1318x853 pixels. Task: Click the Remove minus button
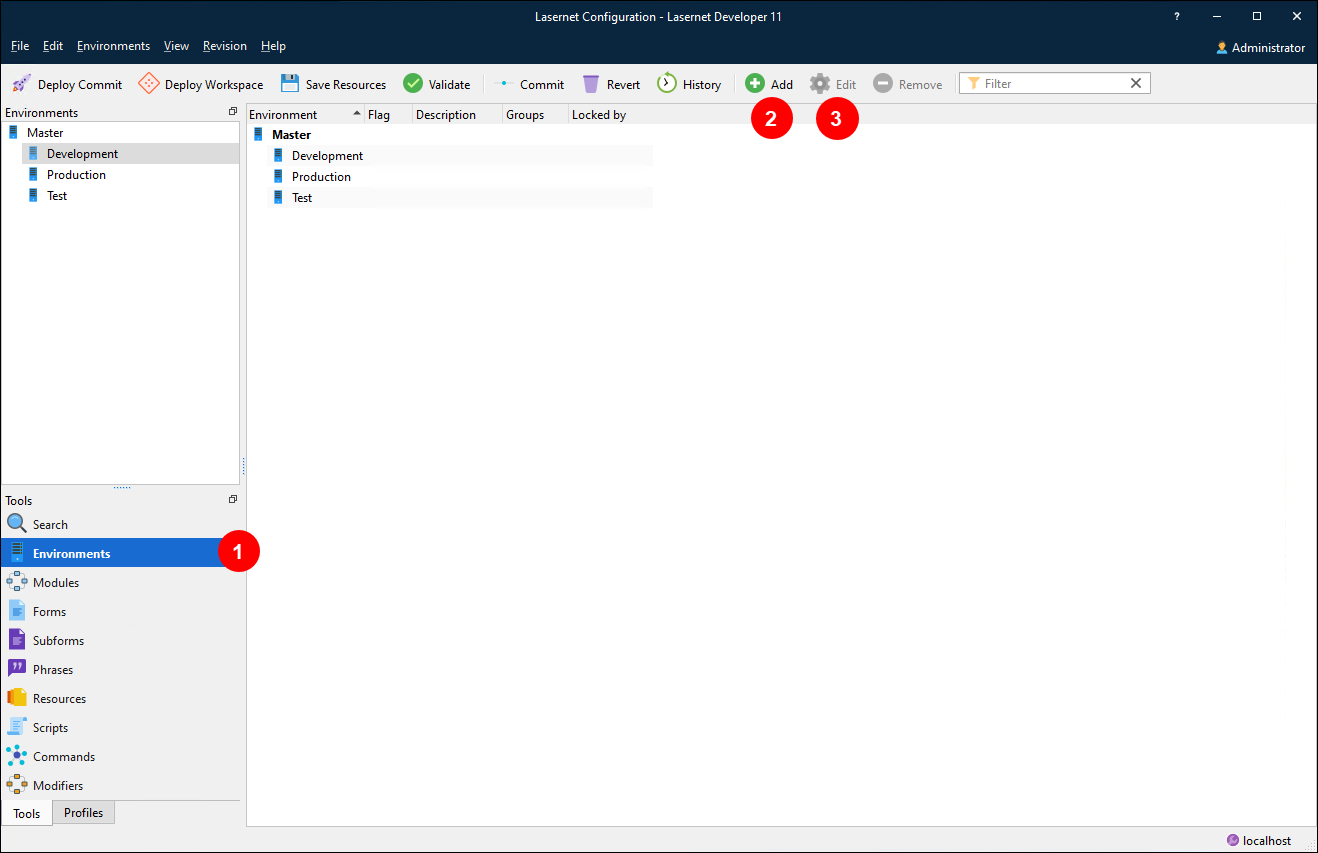coord(907,84)
